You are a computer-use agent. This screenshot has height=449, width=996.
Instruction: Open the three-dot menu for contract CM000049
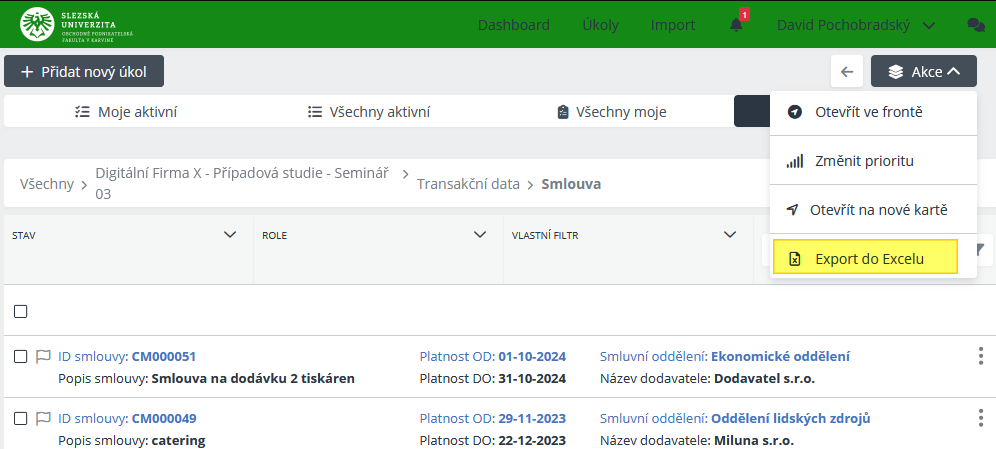[x=980, y=418]
